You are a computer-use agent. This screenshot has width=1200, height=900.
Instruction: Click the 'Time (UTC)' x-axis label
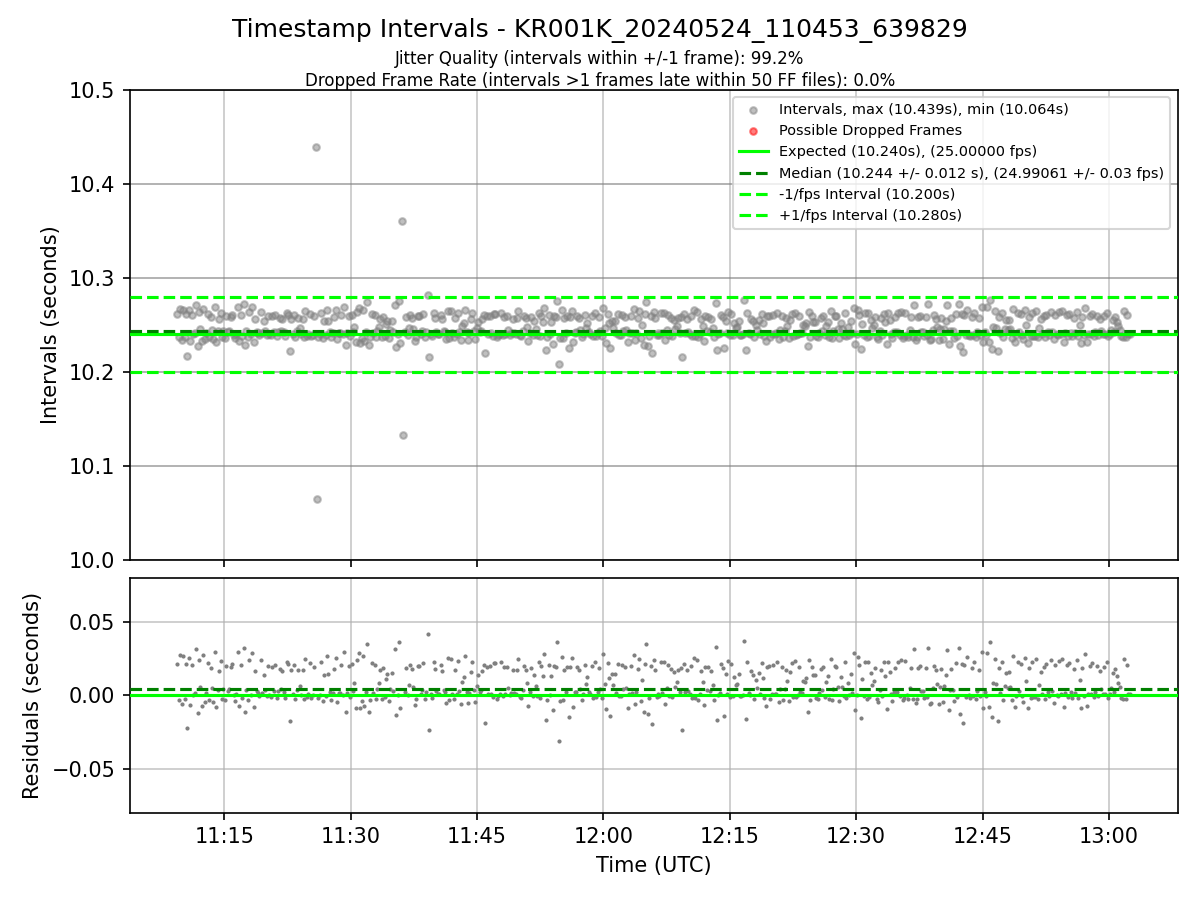tap(653, 865)
